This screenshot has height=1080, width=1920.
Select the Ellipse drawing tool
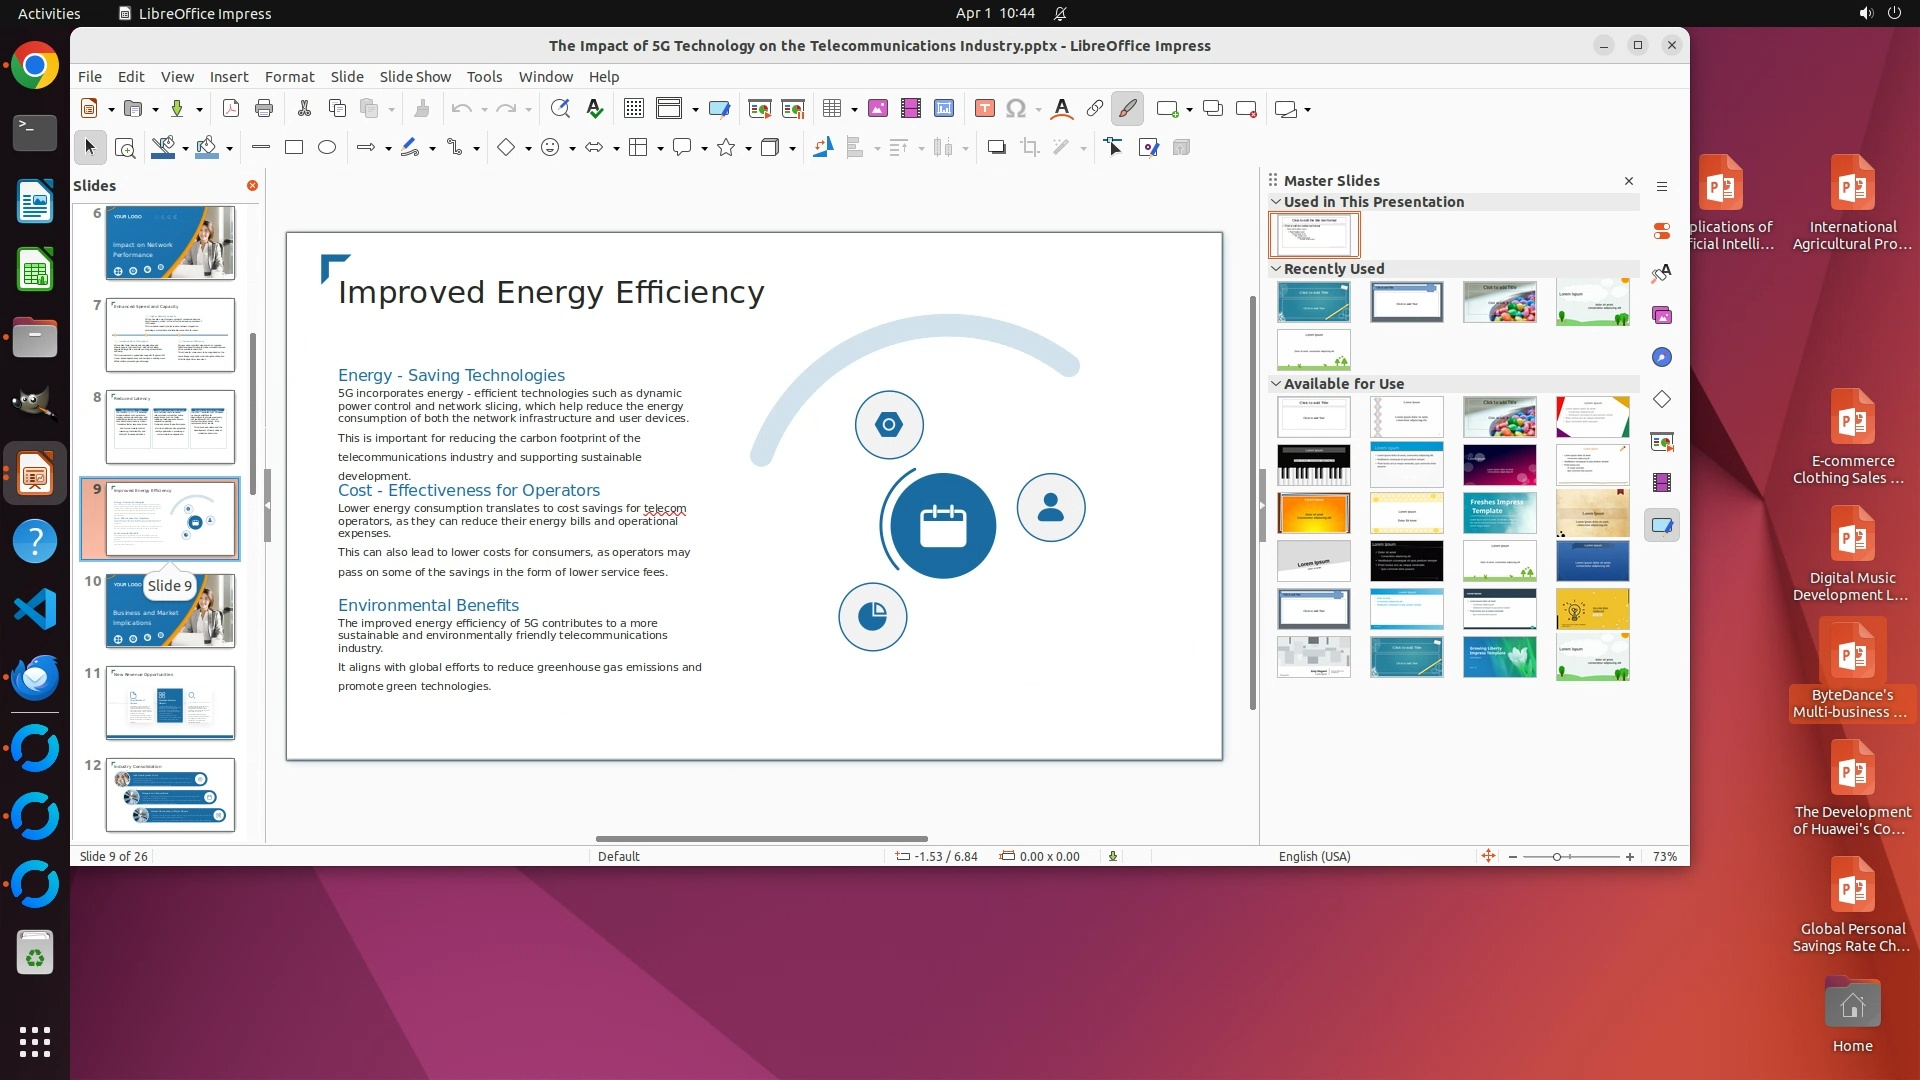(x=327, y=148)
